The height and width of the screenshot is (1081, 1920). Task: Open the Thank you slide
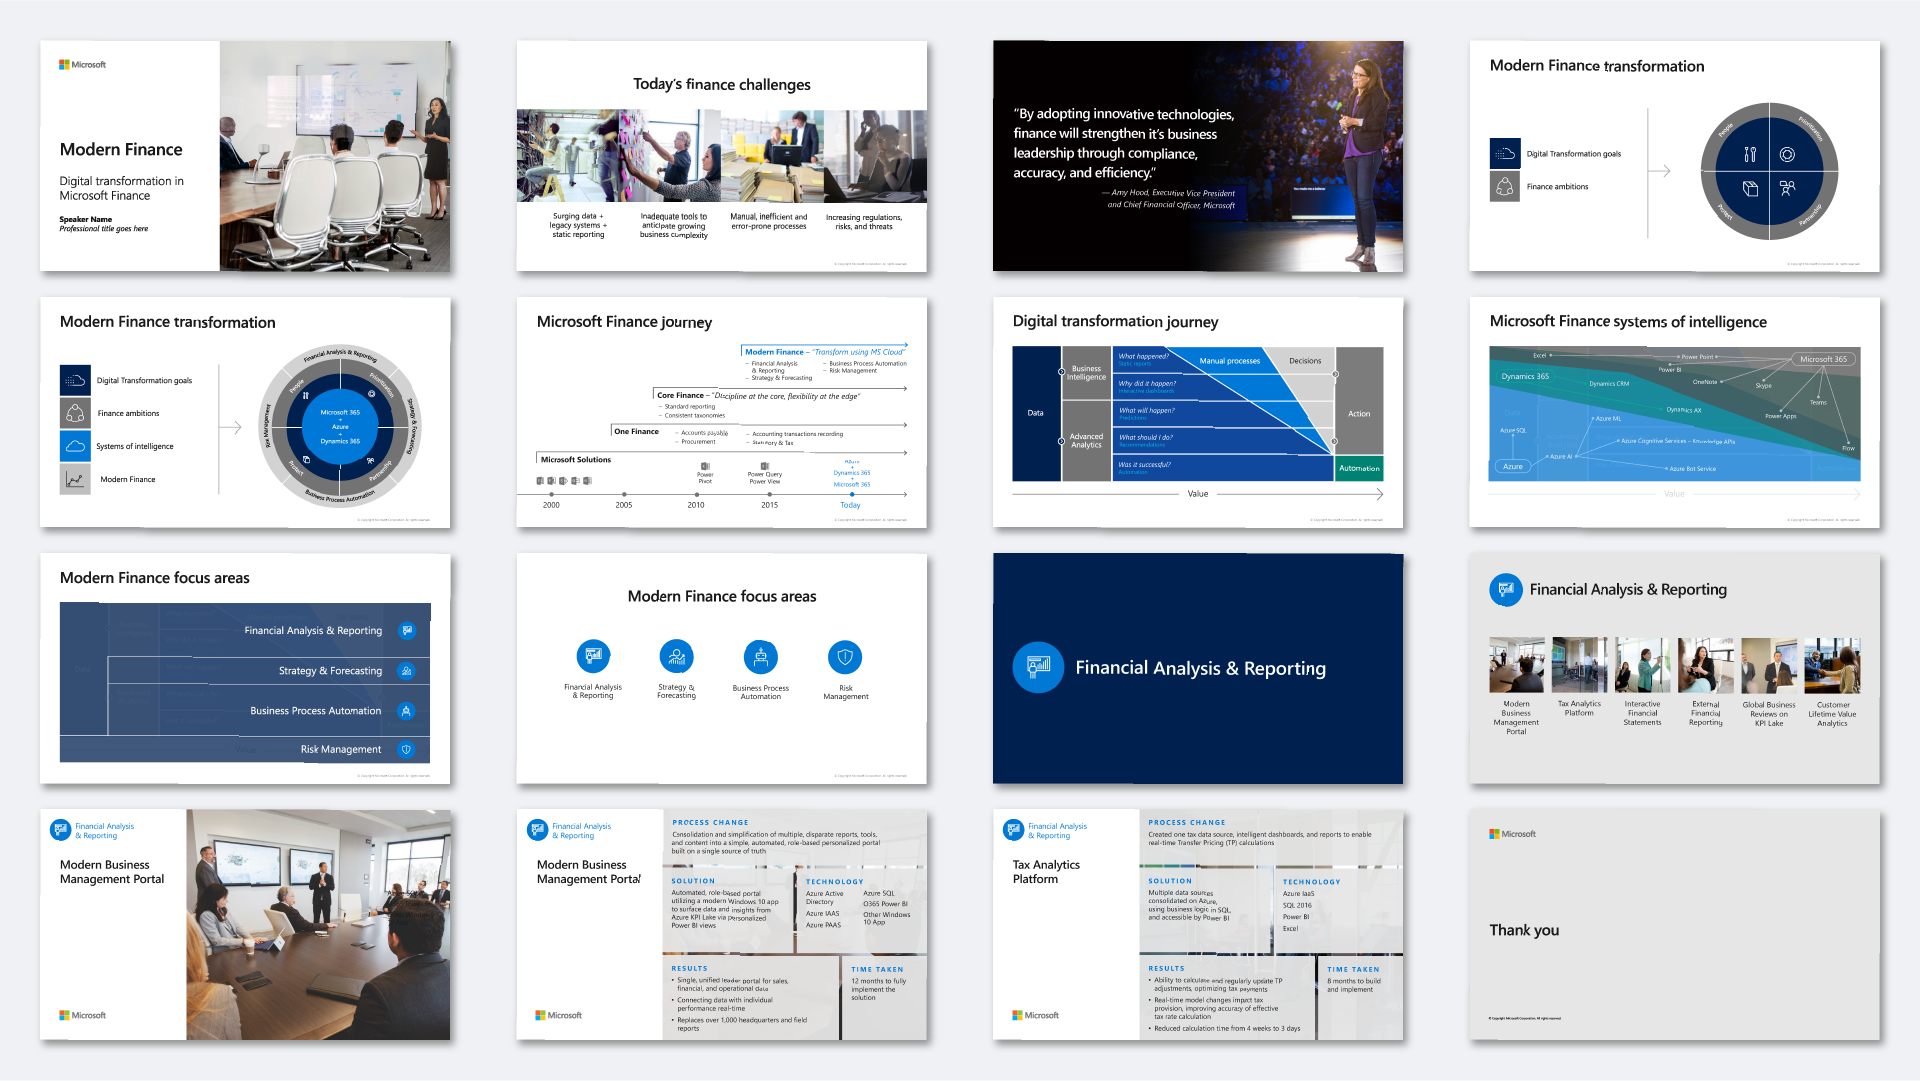[x=1674, y=925]
